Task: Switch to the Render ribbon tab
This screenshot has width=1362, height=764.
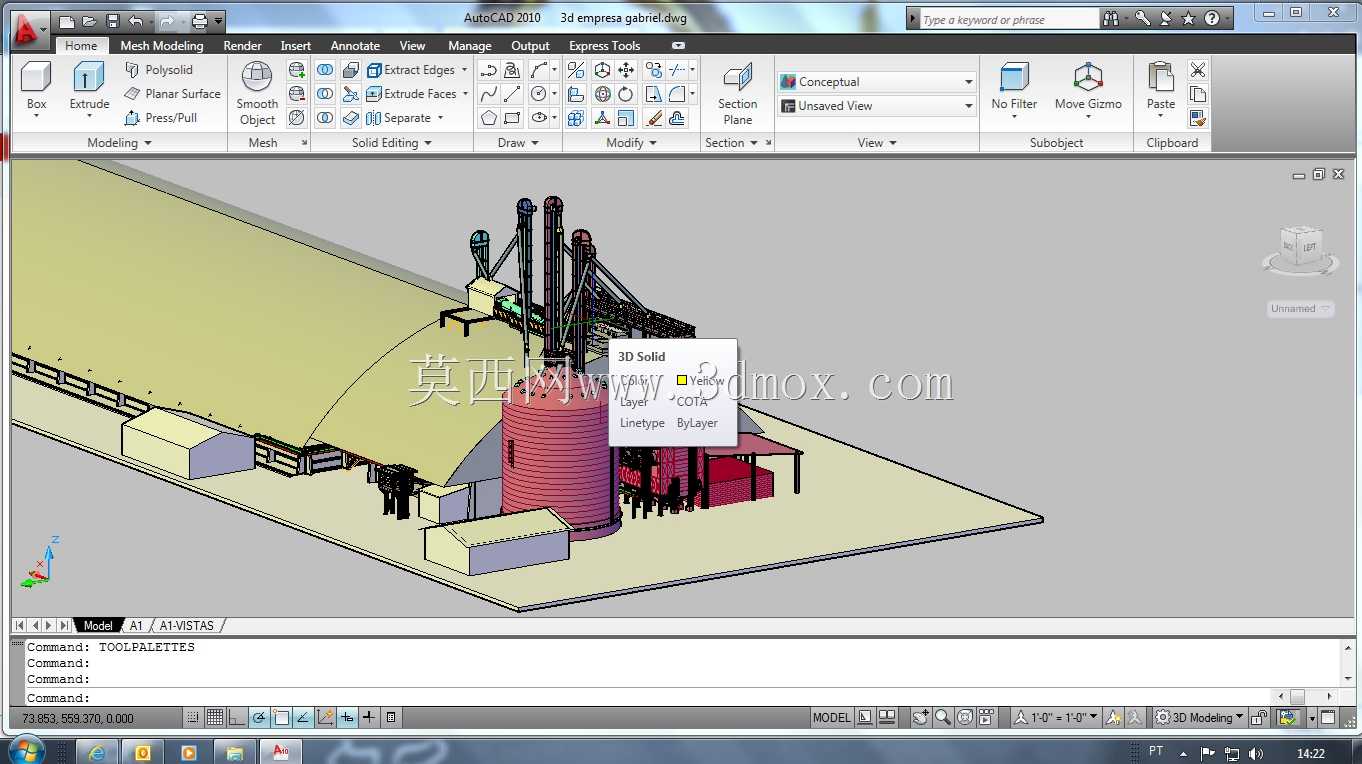Action: tap(242, 45)
